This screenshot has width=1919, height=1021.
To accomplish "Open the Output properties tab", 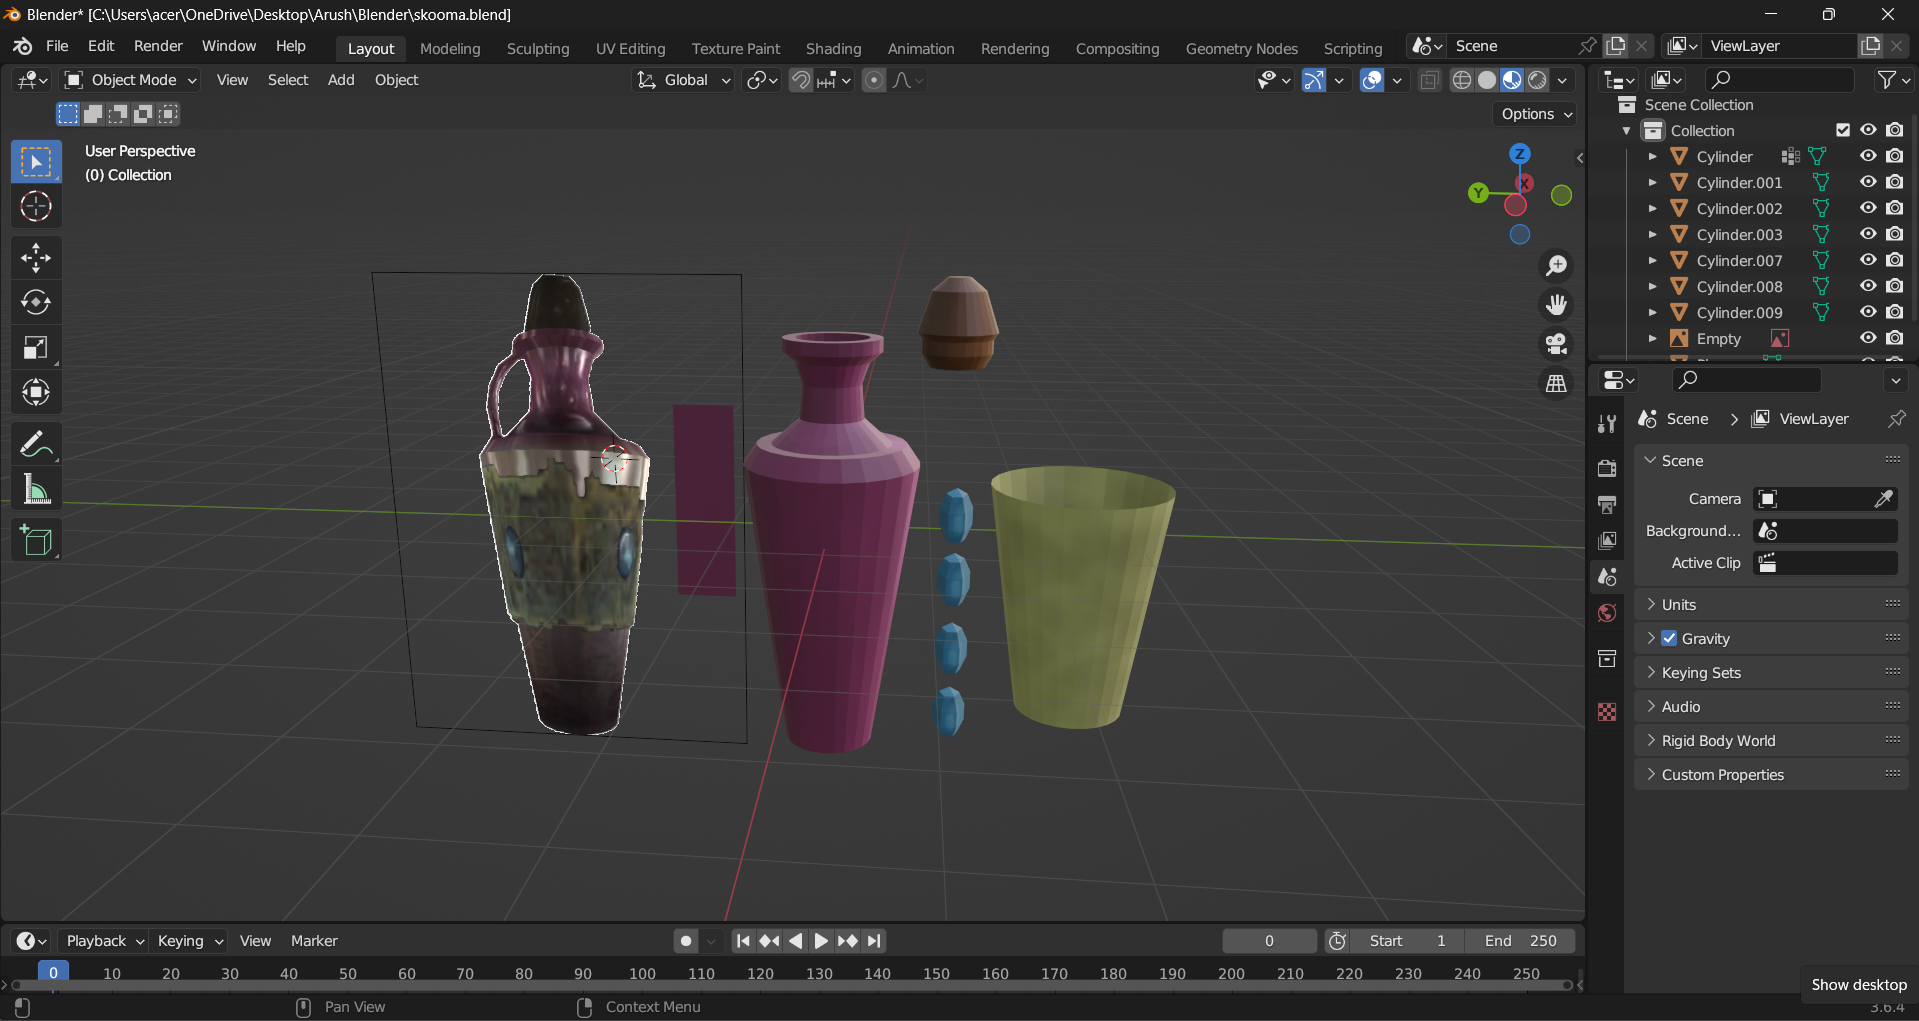I will coord(1607,504).
